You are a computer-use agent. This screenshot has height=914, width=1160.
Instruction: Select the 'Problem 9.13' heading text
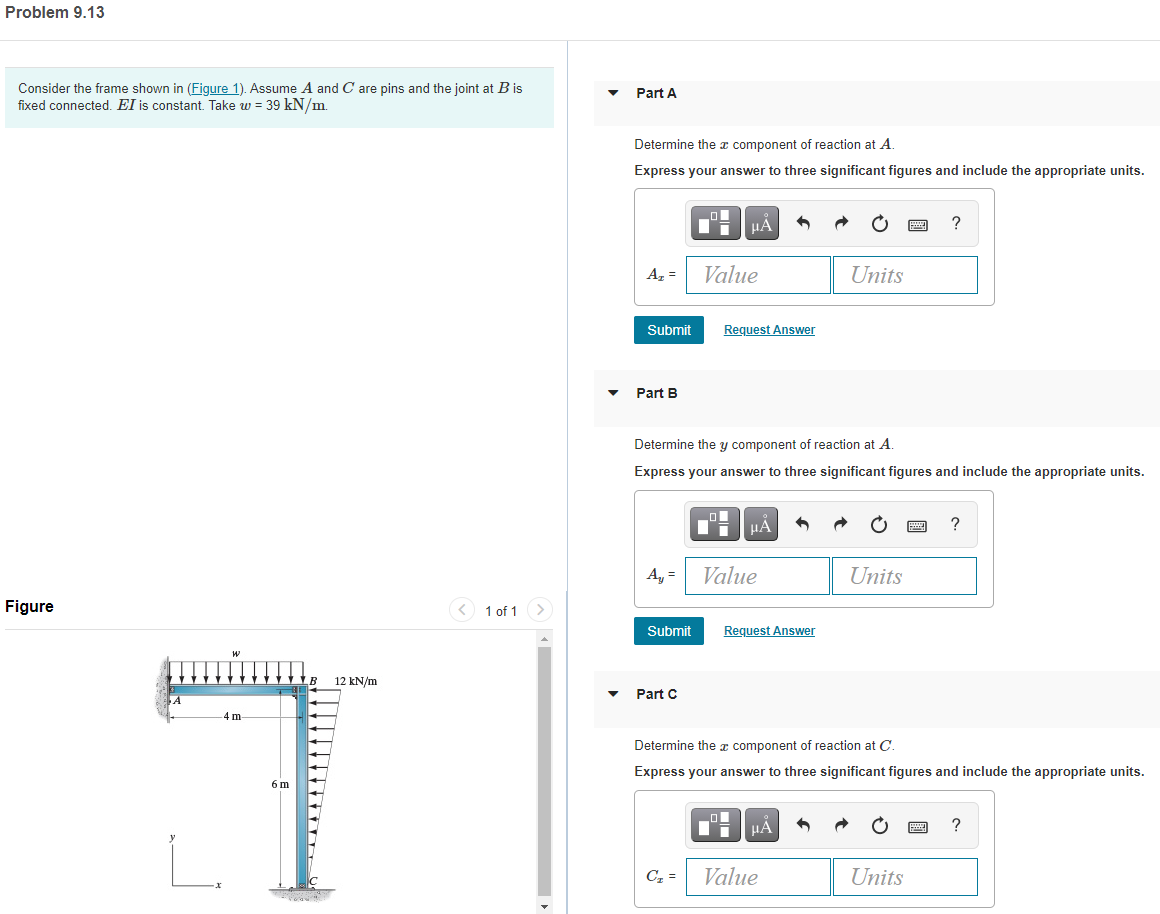coord(55,13)
